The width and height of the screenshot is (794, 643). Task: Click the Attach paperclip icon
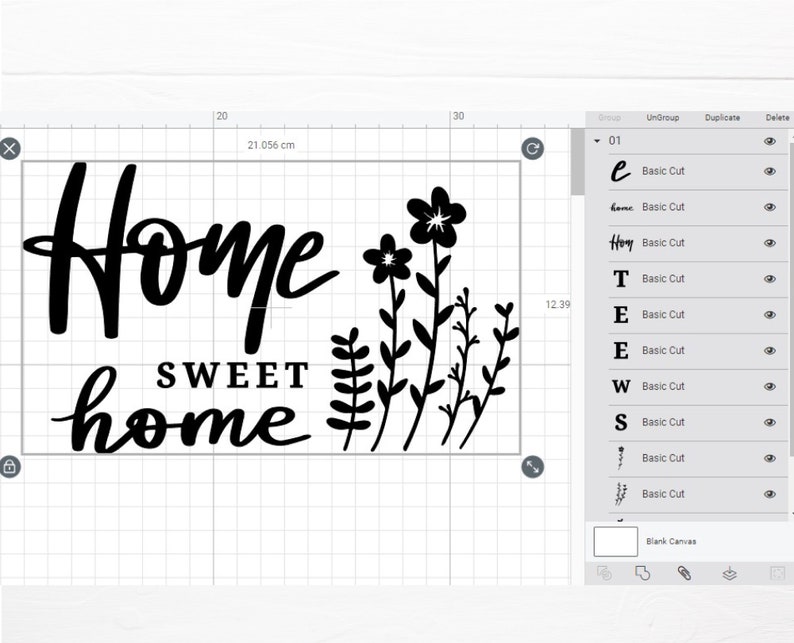[x=685, y=573]
